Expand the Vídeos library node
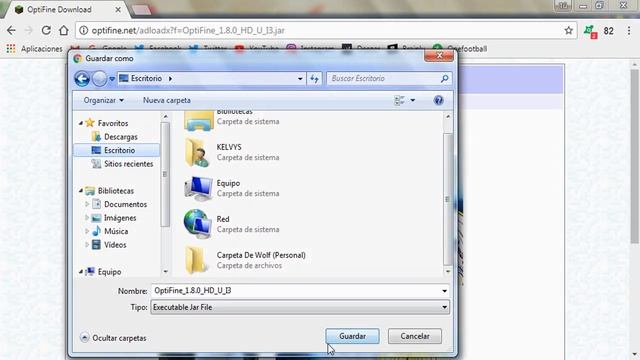640x360 pixels. click(x=87, y=244)
